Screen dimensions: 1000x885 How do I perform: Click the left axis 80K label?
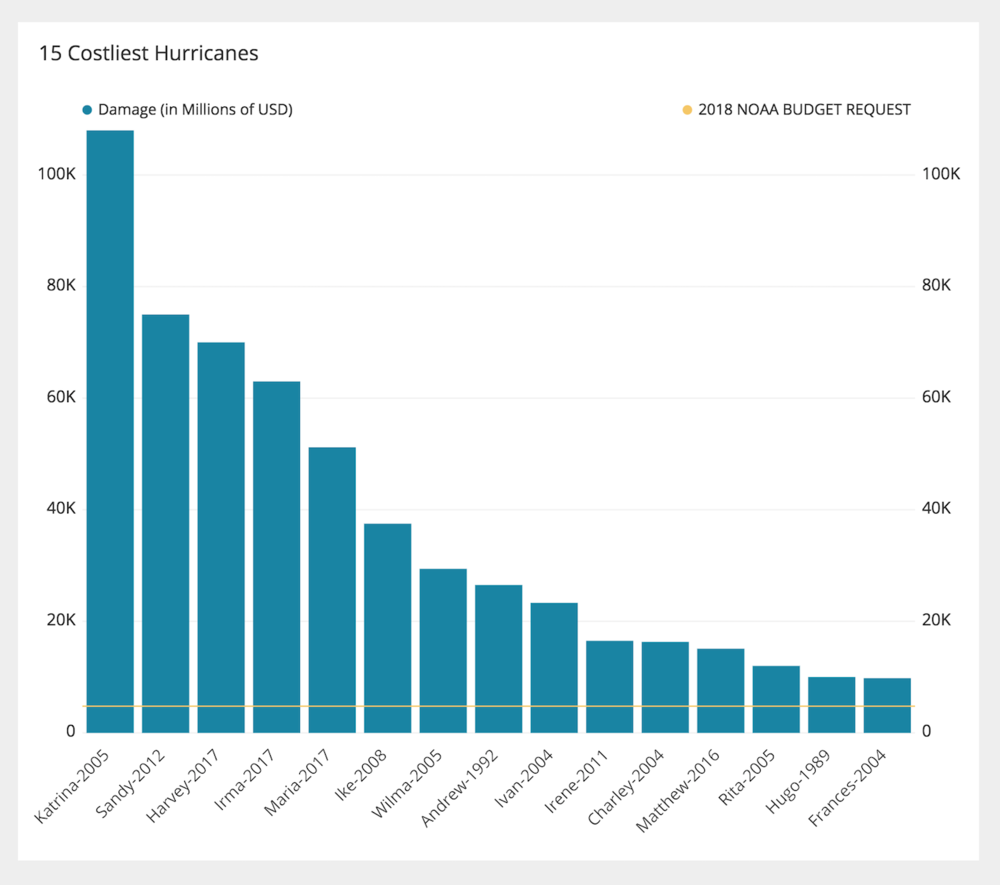[x=61, y=286]
